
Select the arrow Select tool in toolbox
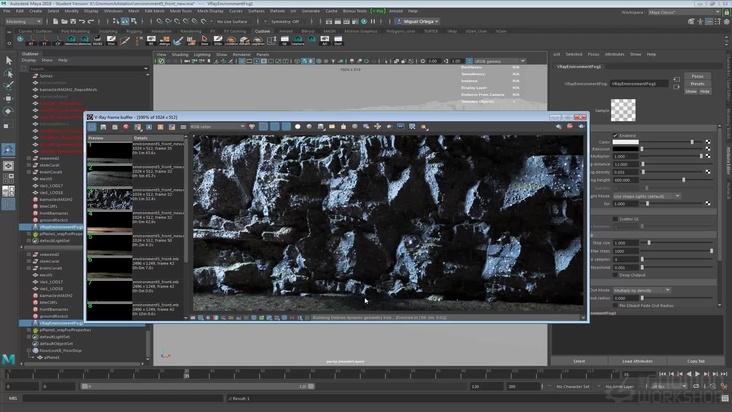point(8,60)
